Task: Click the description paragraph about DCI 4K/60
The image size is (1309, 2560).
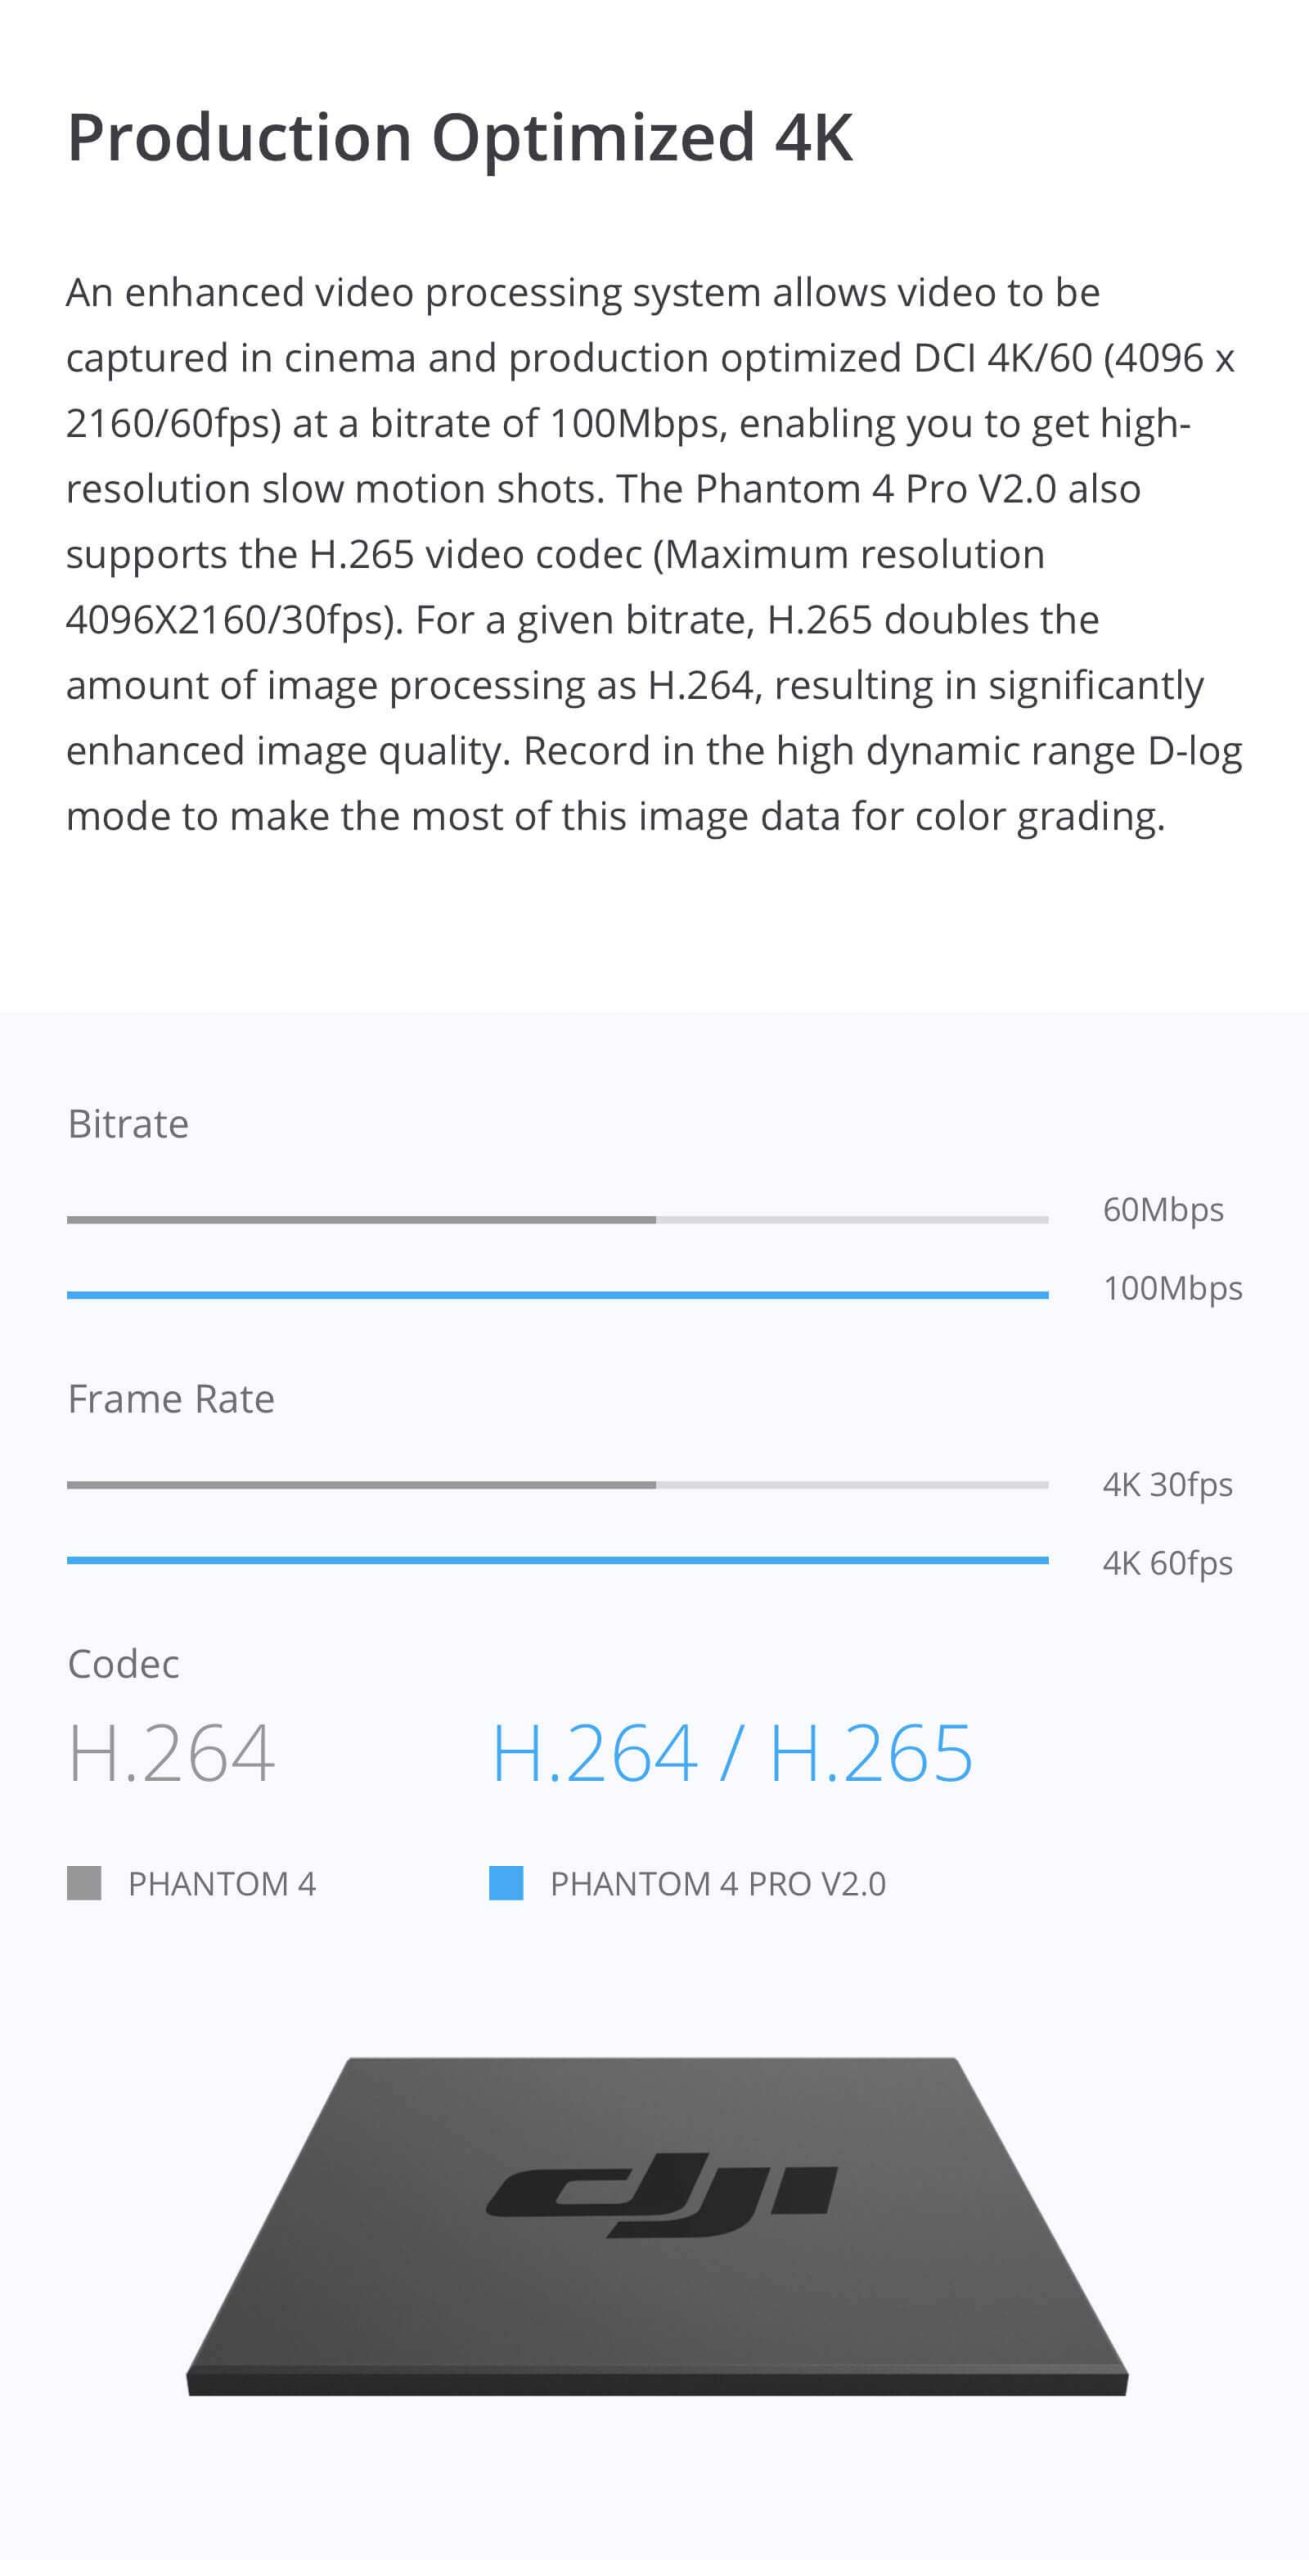Action: pos(654,554)
